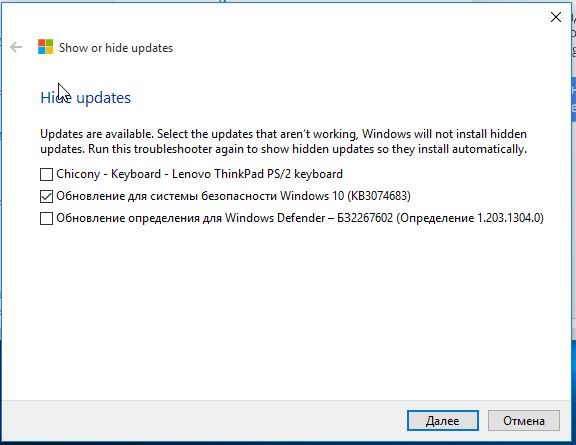This screenshot has height=445, width=576.
Task: Select the Lenovo ThinkPad PS/2 keyboard label
Action: pos(258,174)
